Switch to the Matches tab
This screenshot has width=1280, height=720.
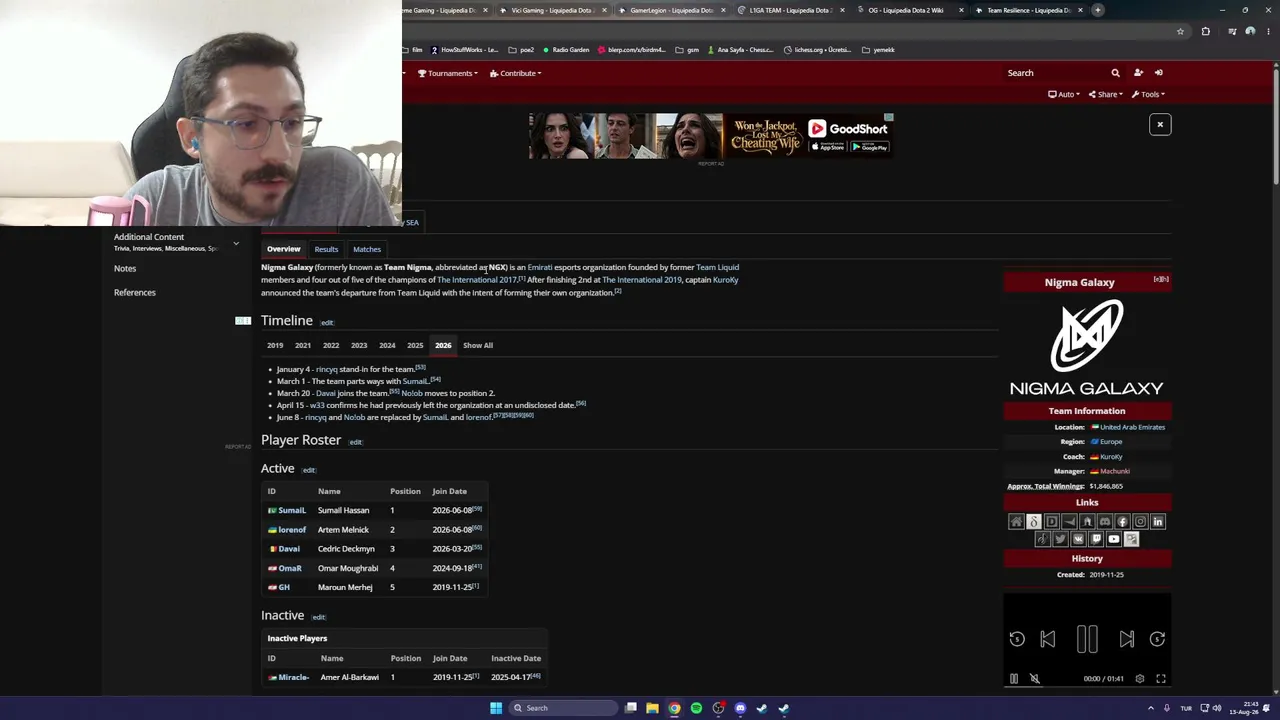click(x=367, y=249)
